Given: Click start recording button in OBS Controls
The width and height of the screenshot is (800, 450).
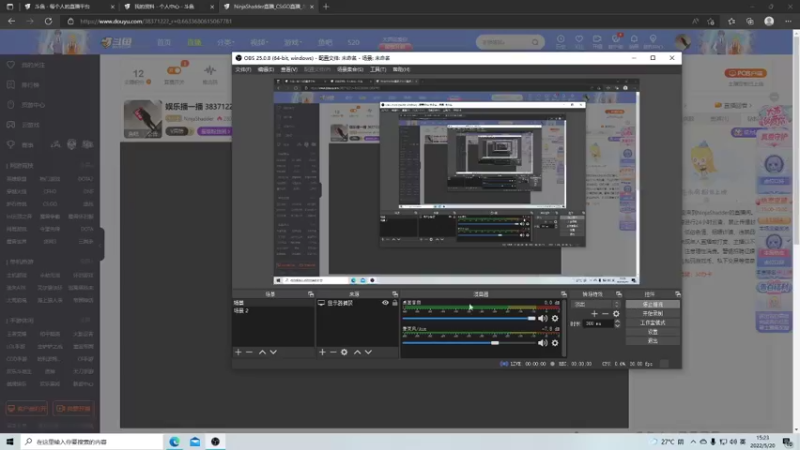Looking at the screenshot, I should click(x=653, y=314).
